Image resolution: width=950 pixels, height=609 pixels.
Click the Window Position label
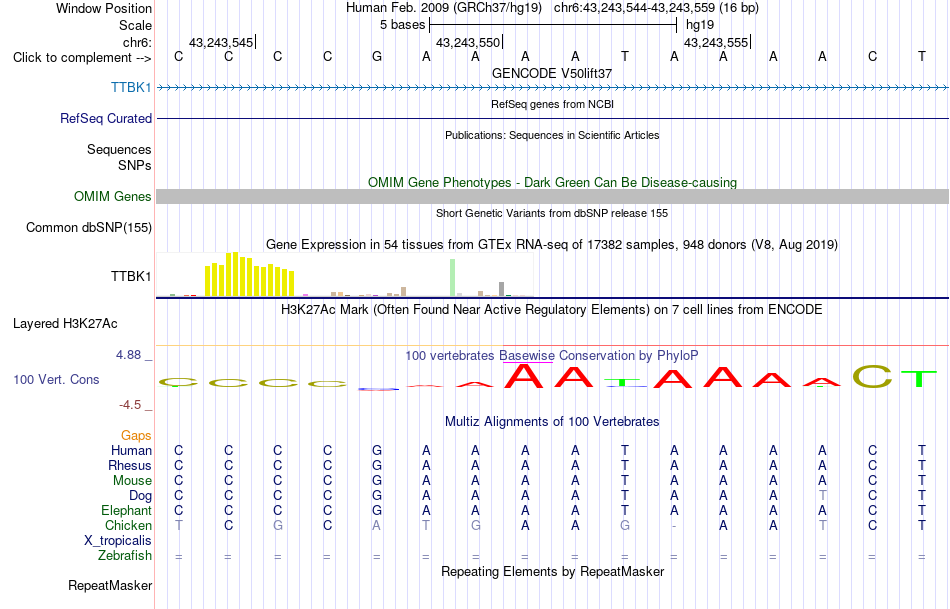point(104,8)
